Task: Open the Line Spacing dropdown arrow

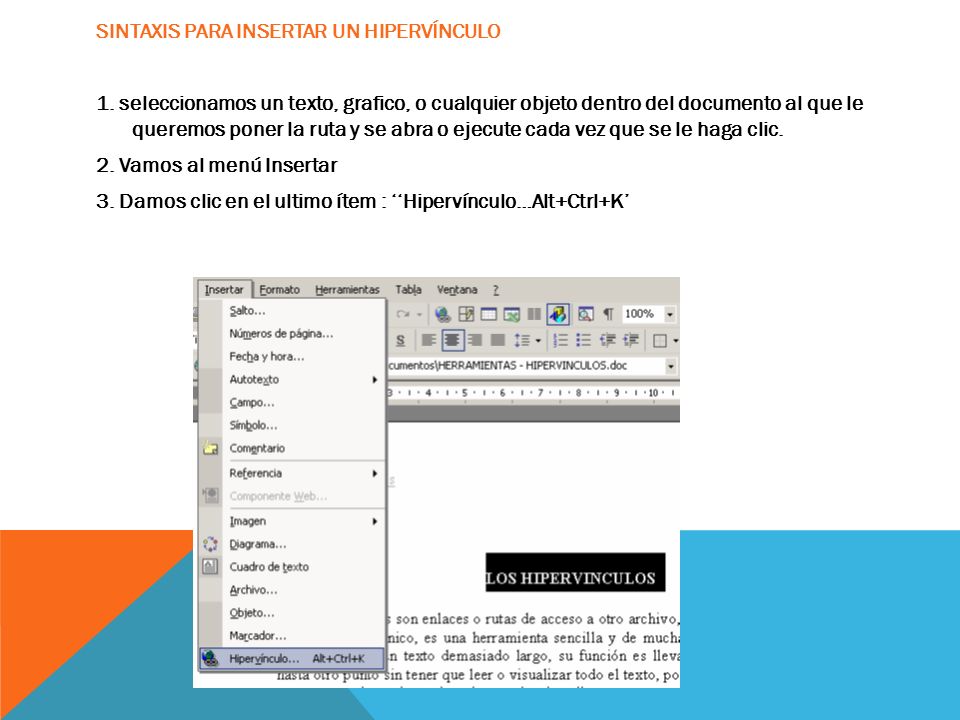Action: [538, 341]
